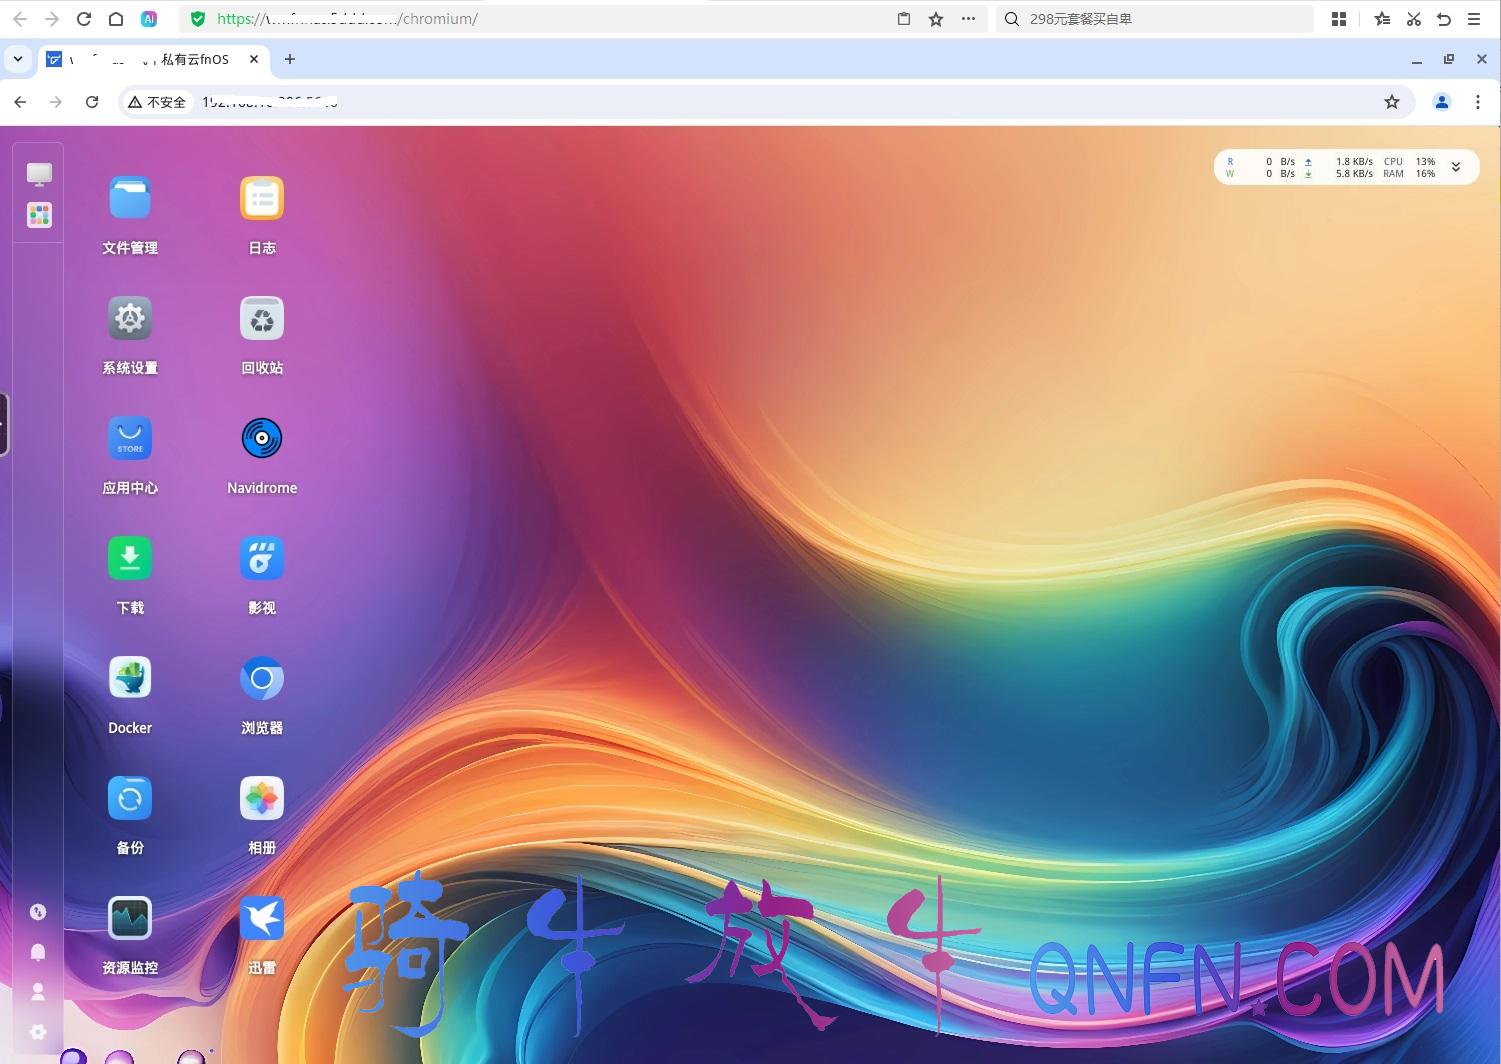Launch 迅雷 Xunlei download app
The height and width of the screenshot is (1064, 1501).
(262, 919)
